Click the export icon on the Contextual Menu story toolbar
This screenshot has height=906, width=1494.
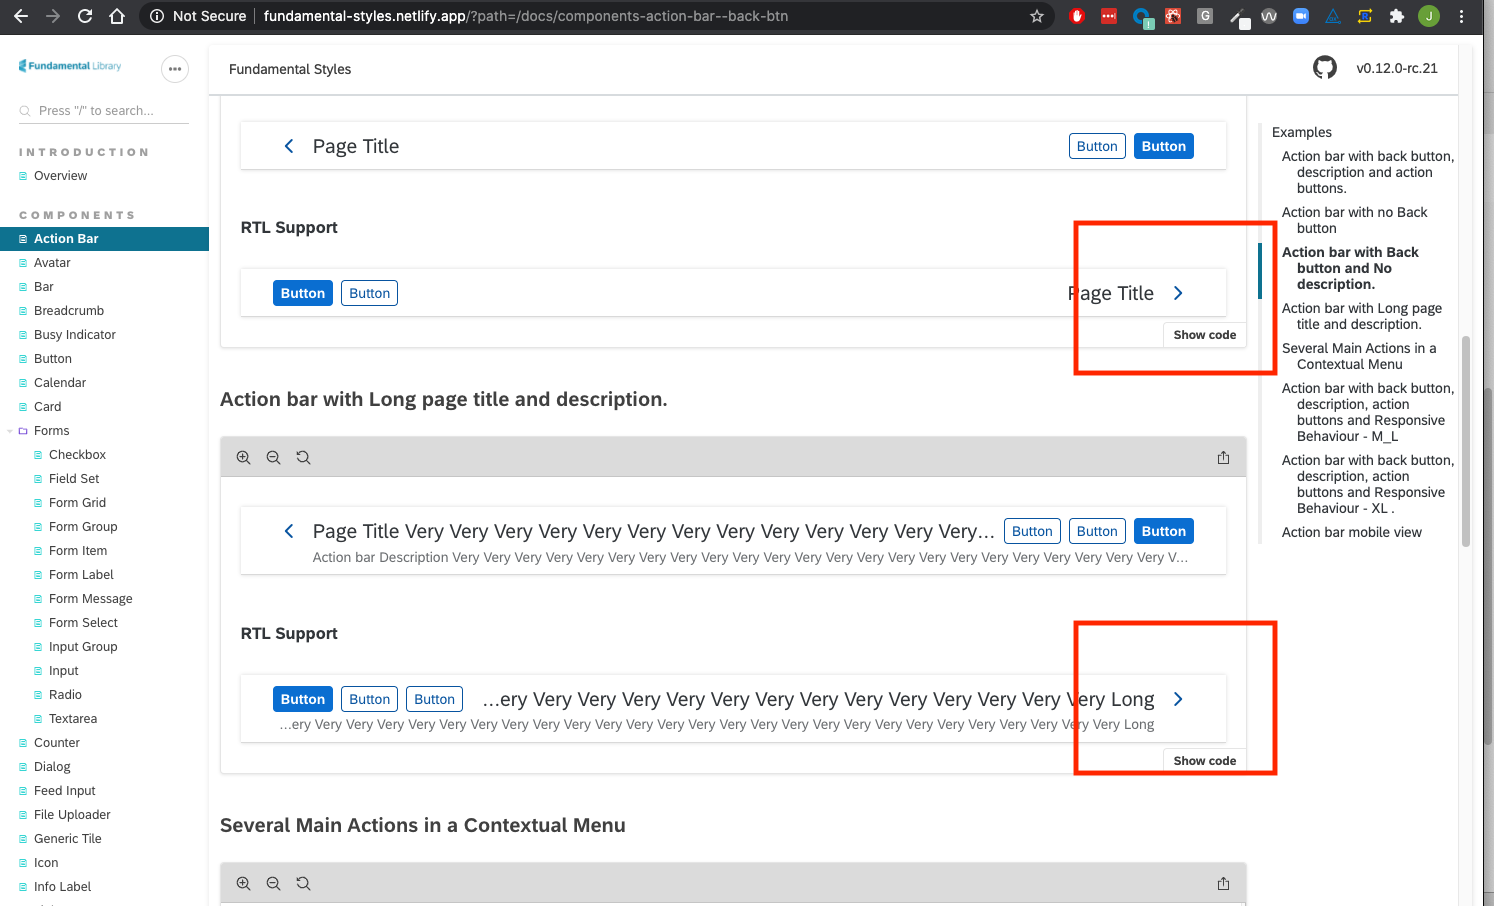pyautogui.click(x=1223, y=883)
